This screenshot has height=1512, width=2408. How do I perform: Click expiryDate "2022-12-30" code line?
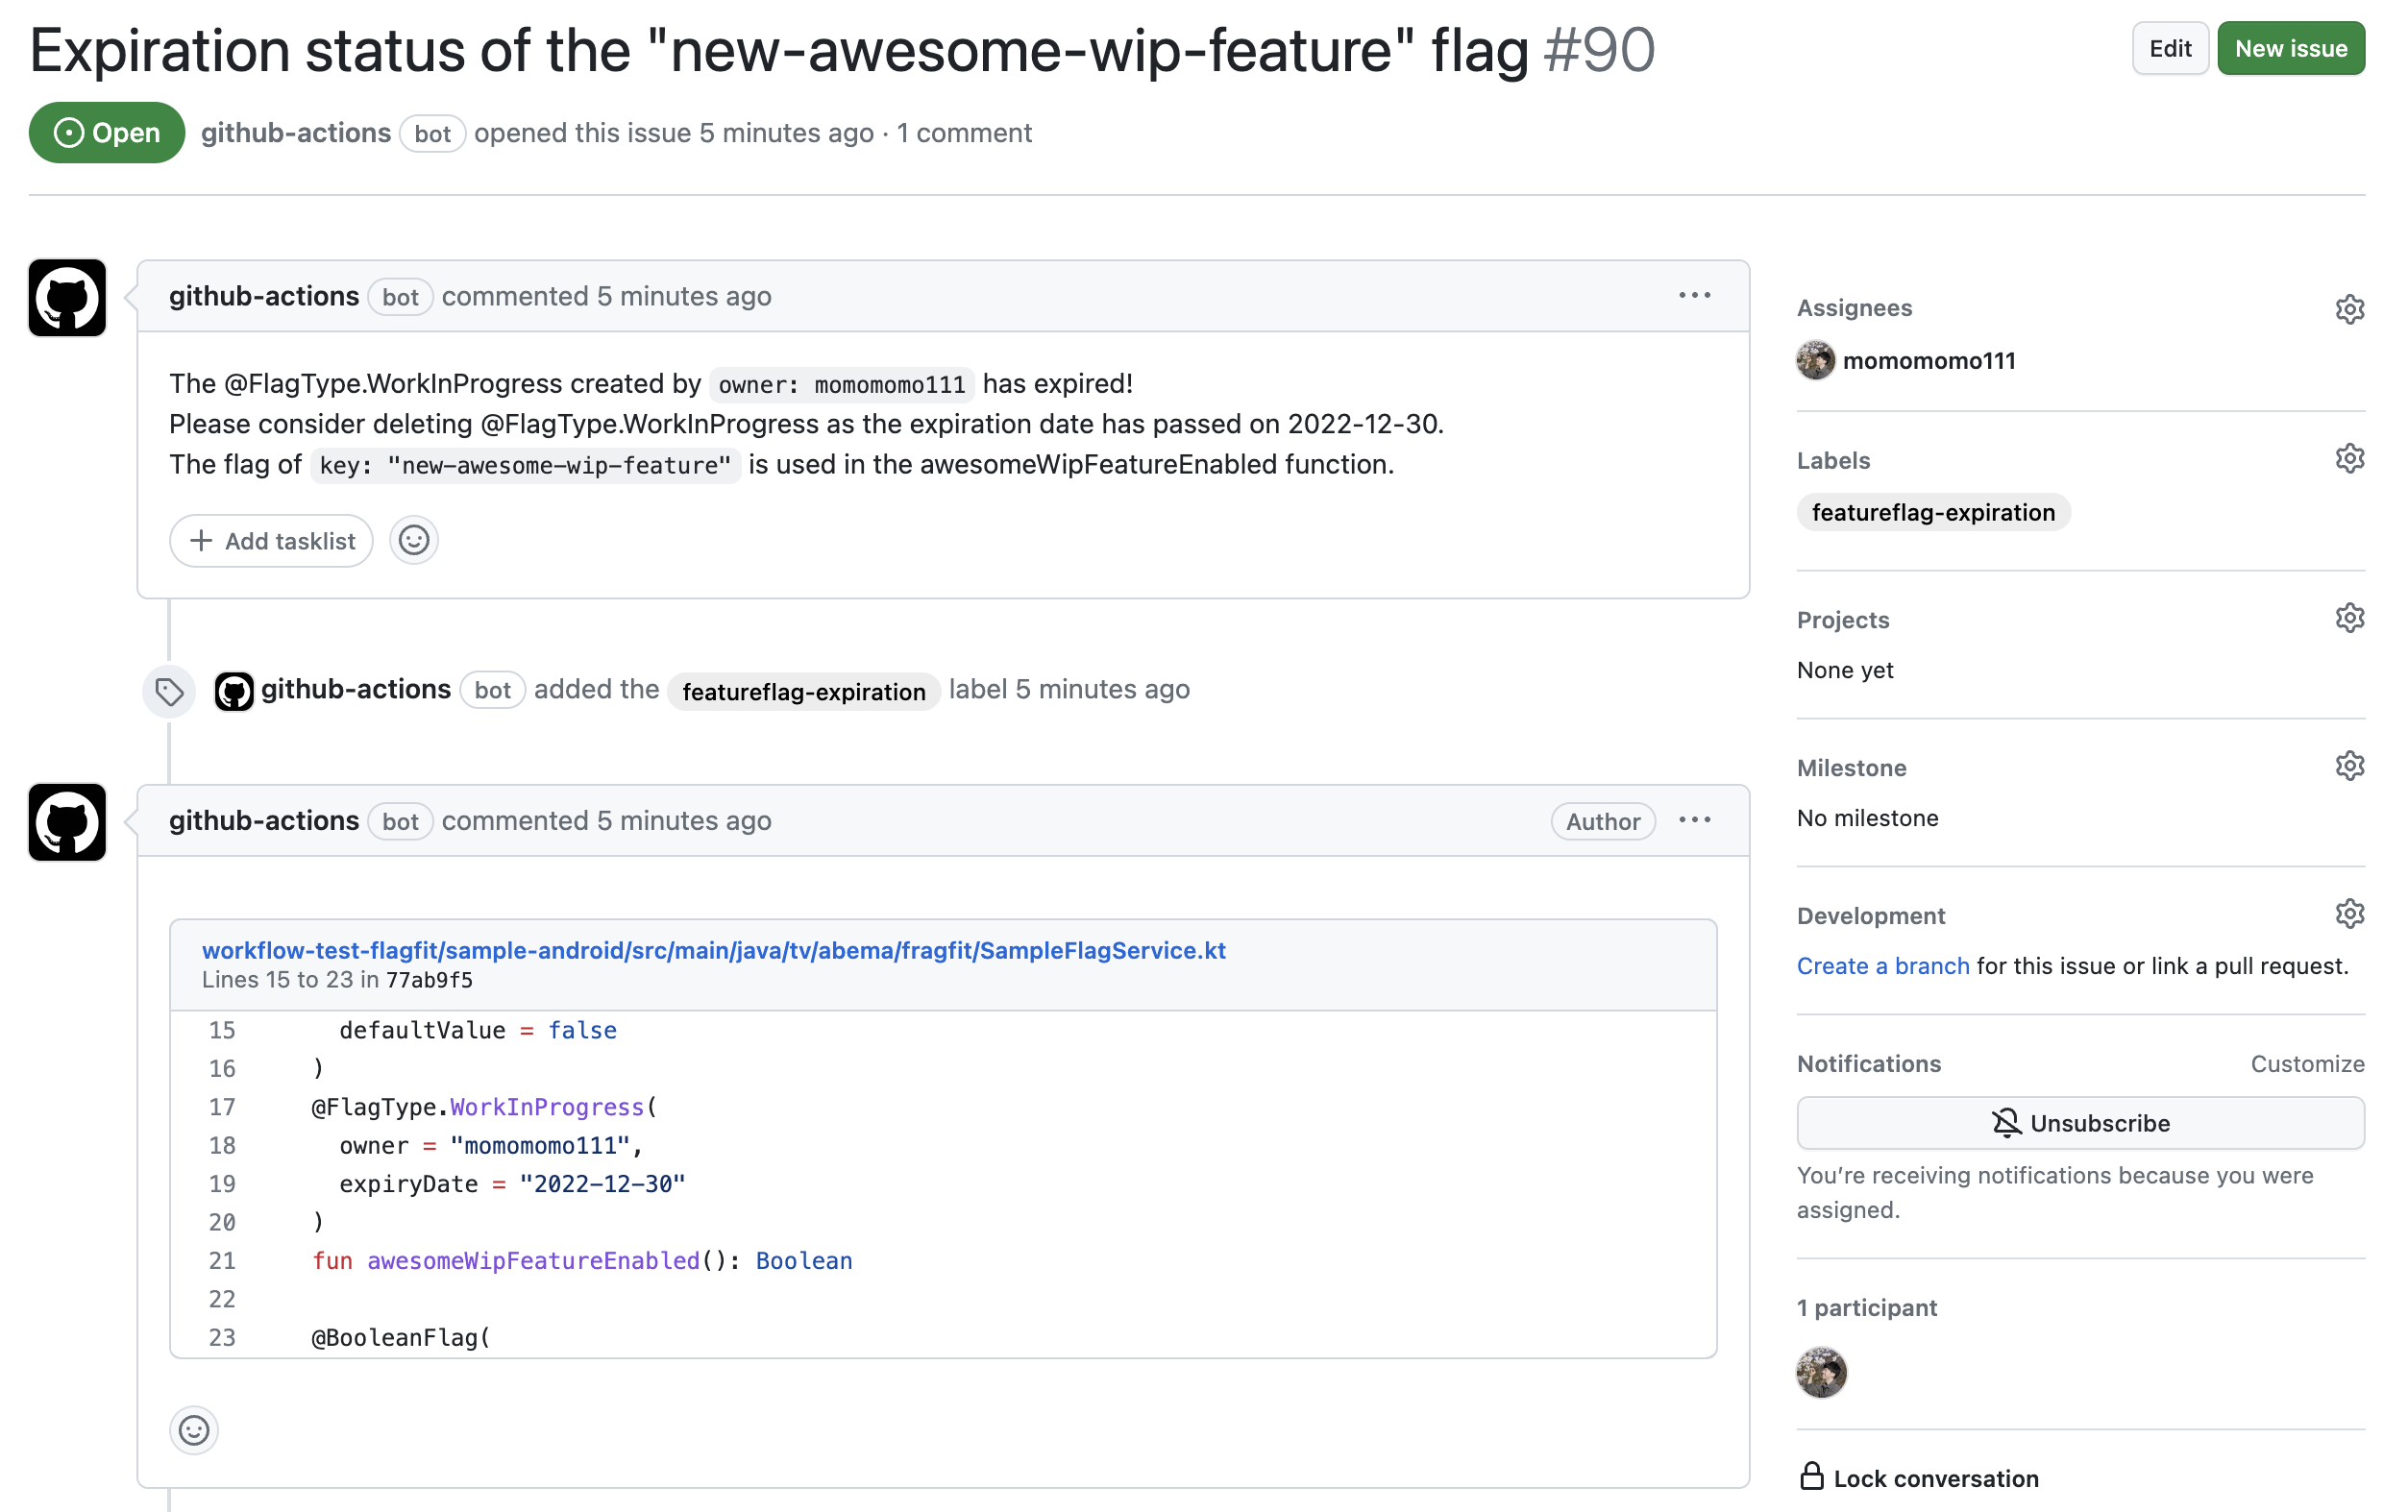point(512,1184)
